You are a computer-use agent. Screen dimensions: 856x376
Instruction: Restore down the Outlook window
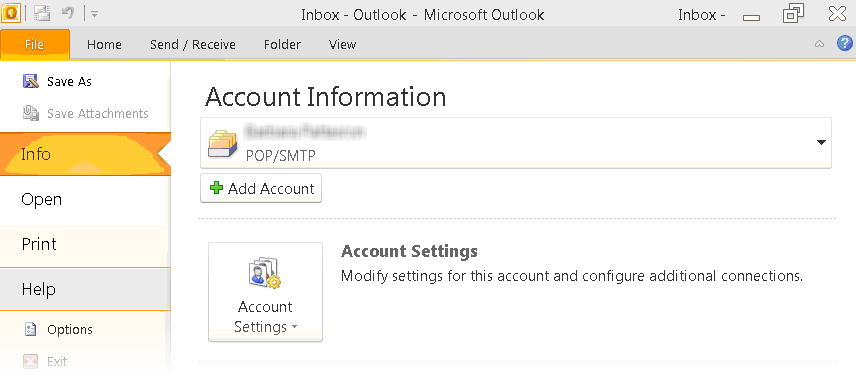click(x=793, y=13)
